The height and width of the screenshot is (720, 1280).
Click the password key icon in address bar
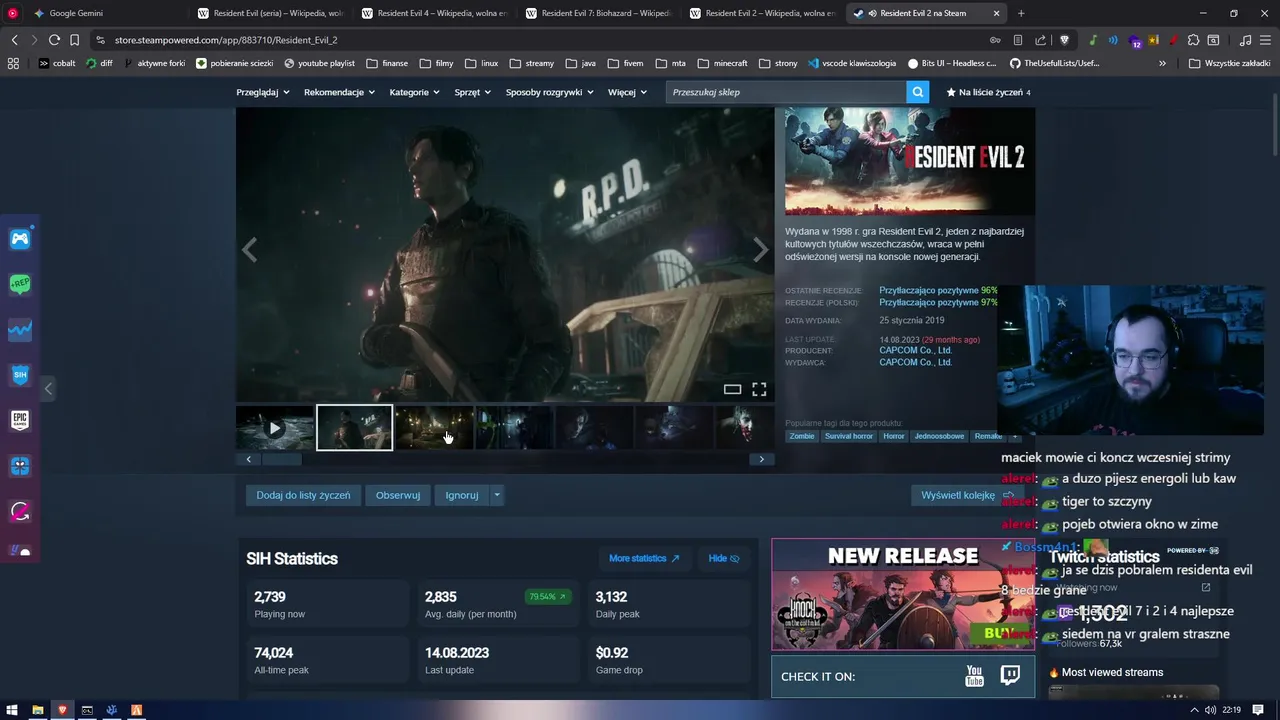[995, 40]
